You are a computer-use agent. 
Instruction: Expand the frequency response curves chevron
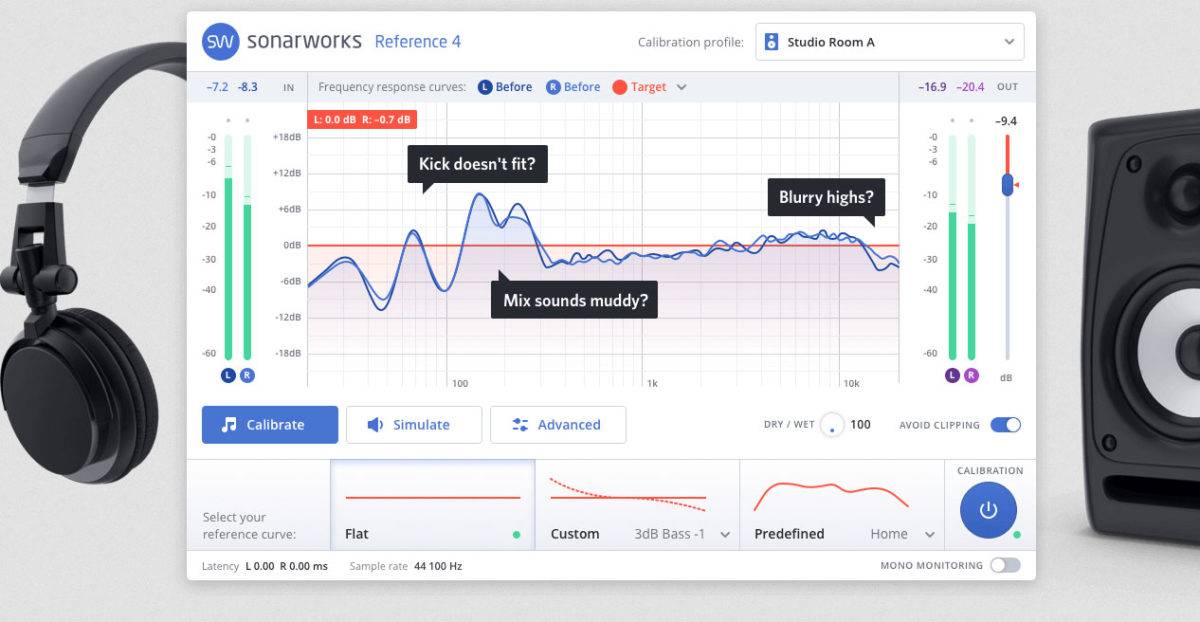(682, 87)
